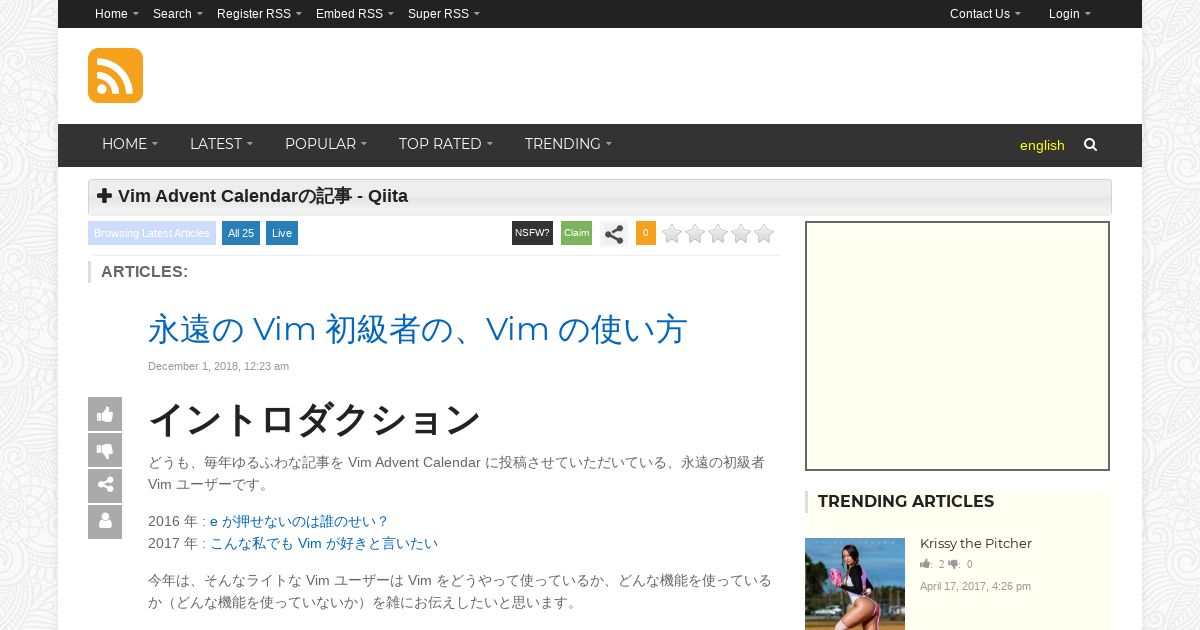The height and width of the screenshot is (630, 1200).
Task: Click the Browsing Latest Articles button
Action: coord(152,233)
